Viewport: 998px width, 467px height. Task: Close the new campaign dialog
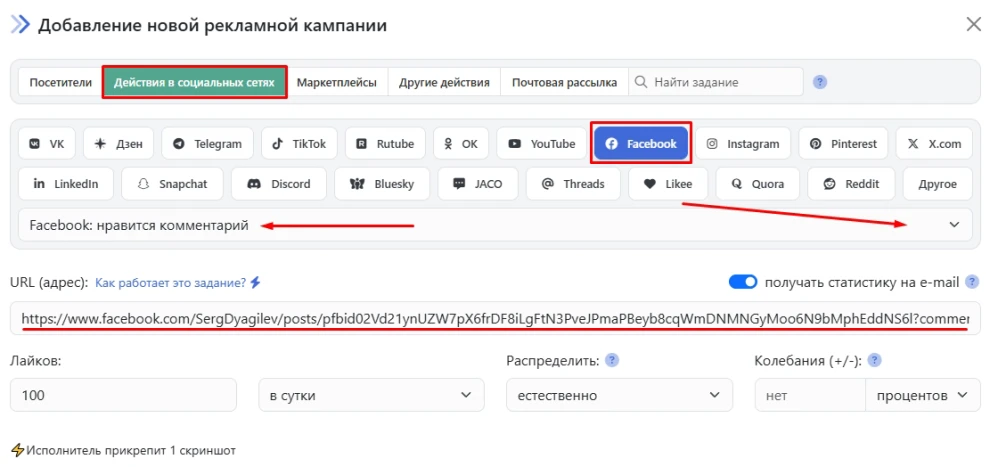point(974,25)
